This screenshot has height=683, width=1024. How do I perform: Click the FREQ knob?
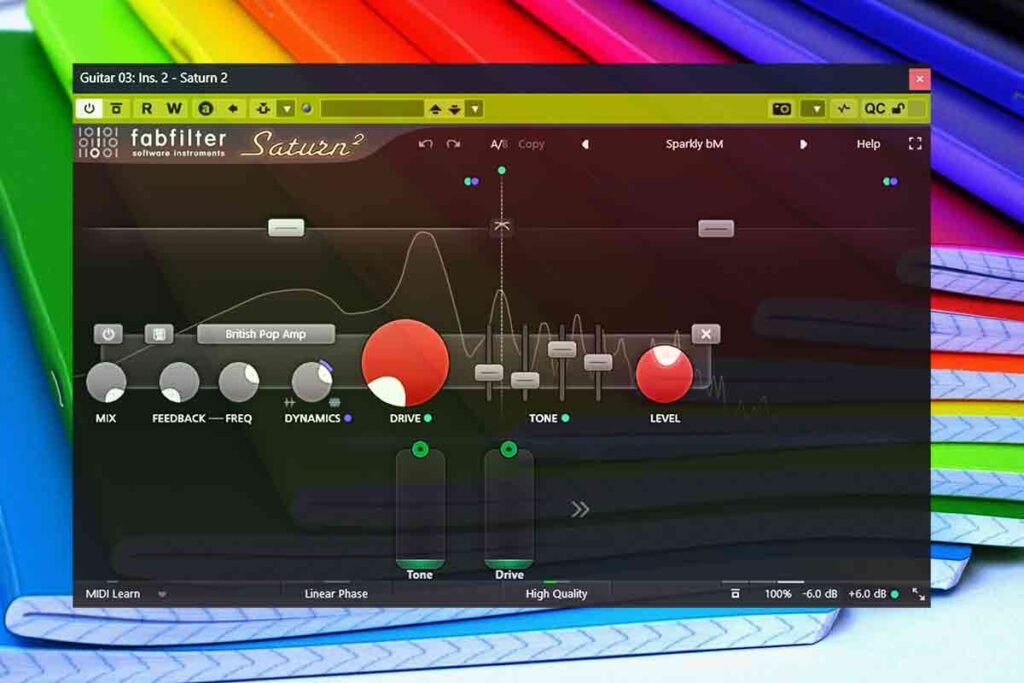[x=238, y=382]
